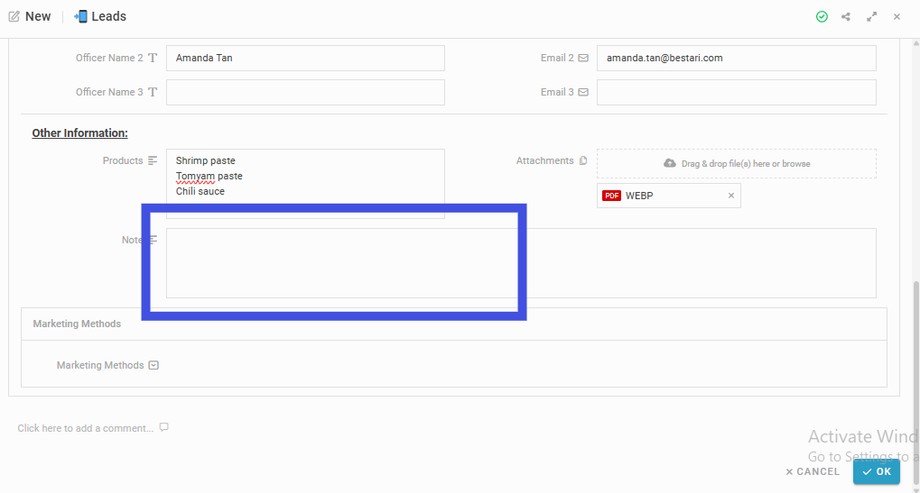Click the empty Officer Name 3 field
920x493 pixels.
pyautogui.click(x=305, y=92)
